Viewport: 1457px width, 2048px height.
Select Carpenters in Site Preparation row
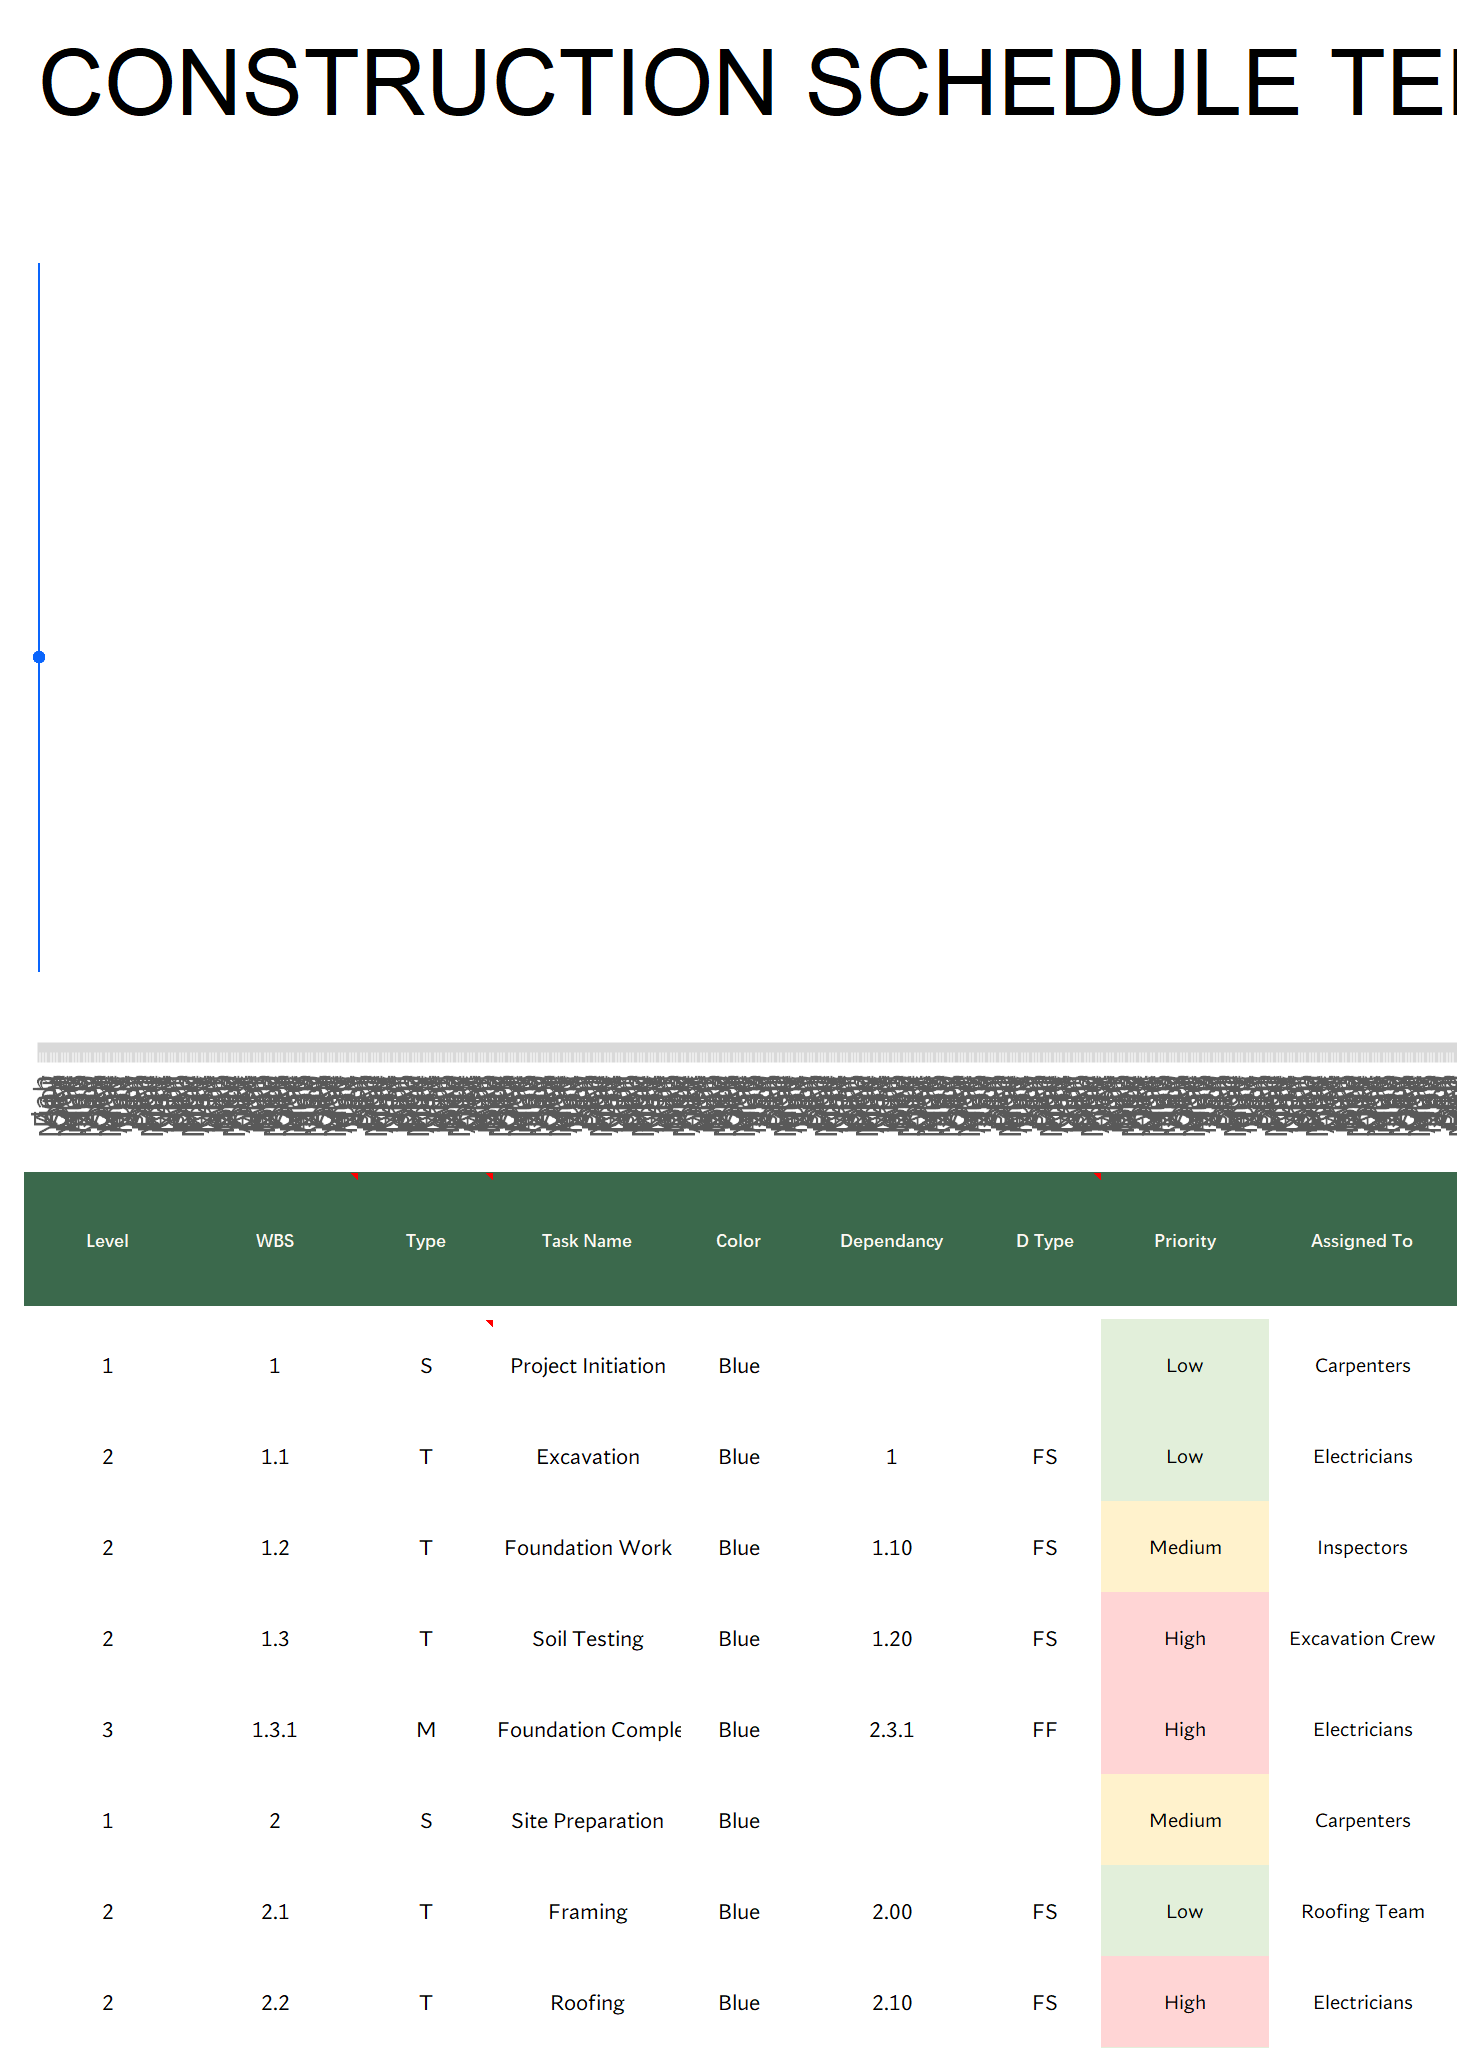click(x=1362, y=1820)
